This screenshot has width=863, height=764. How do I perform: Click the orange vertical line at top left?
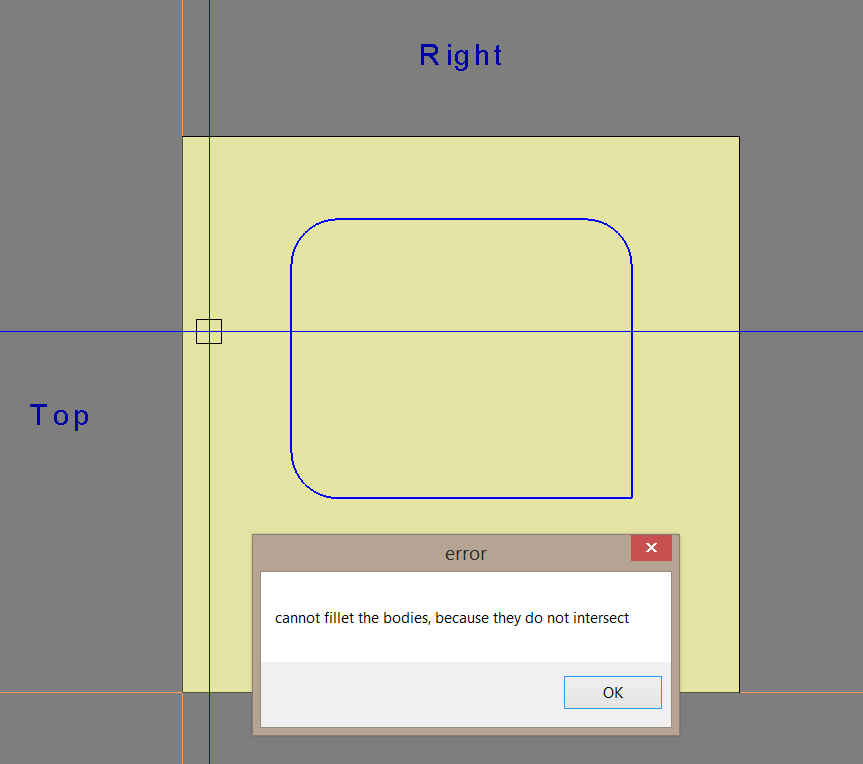coord(182,60)
